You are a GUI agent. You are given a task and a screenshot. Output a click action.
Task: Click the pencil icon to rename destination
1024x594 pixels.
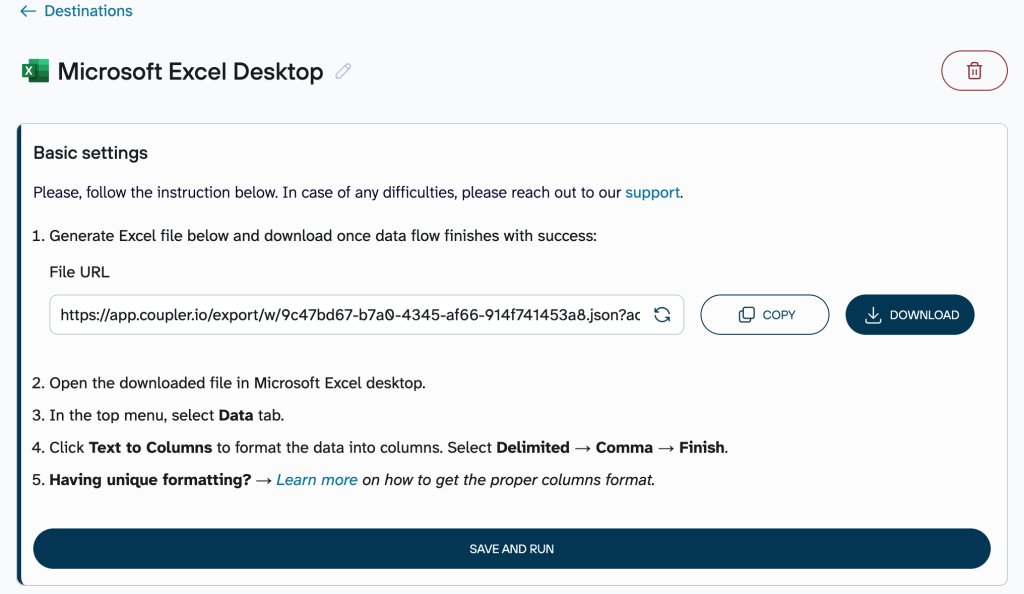343,71
